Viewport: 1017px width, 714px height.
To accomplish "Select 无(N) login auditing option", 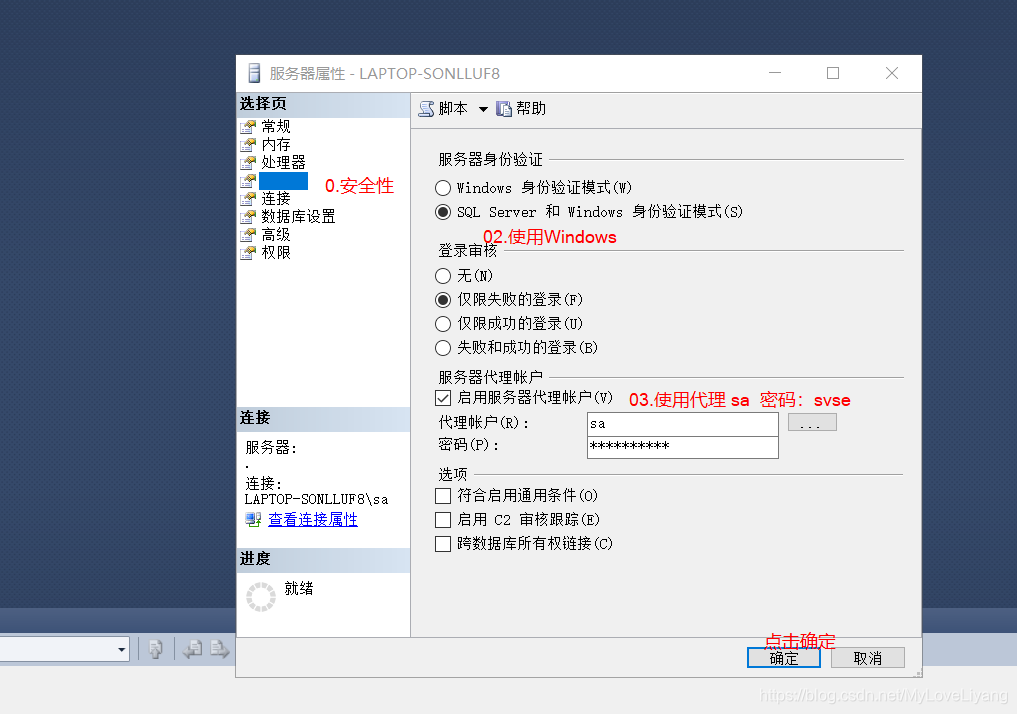I will (443, 276).
